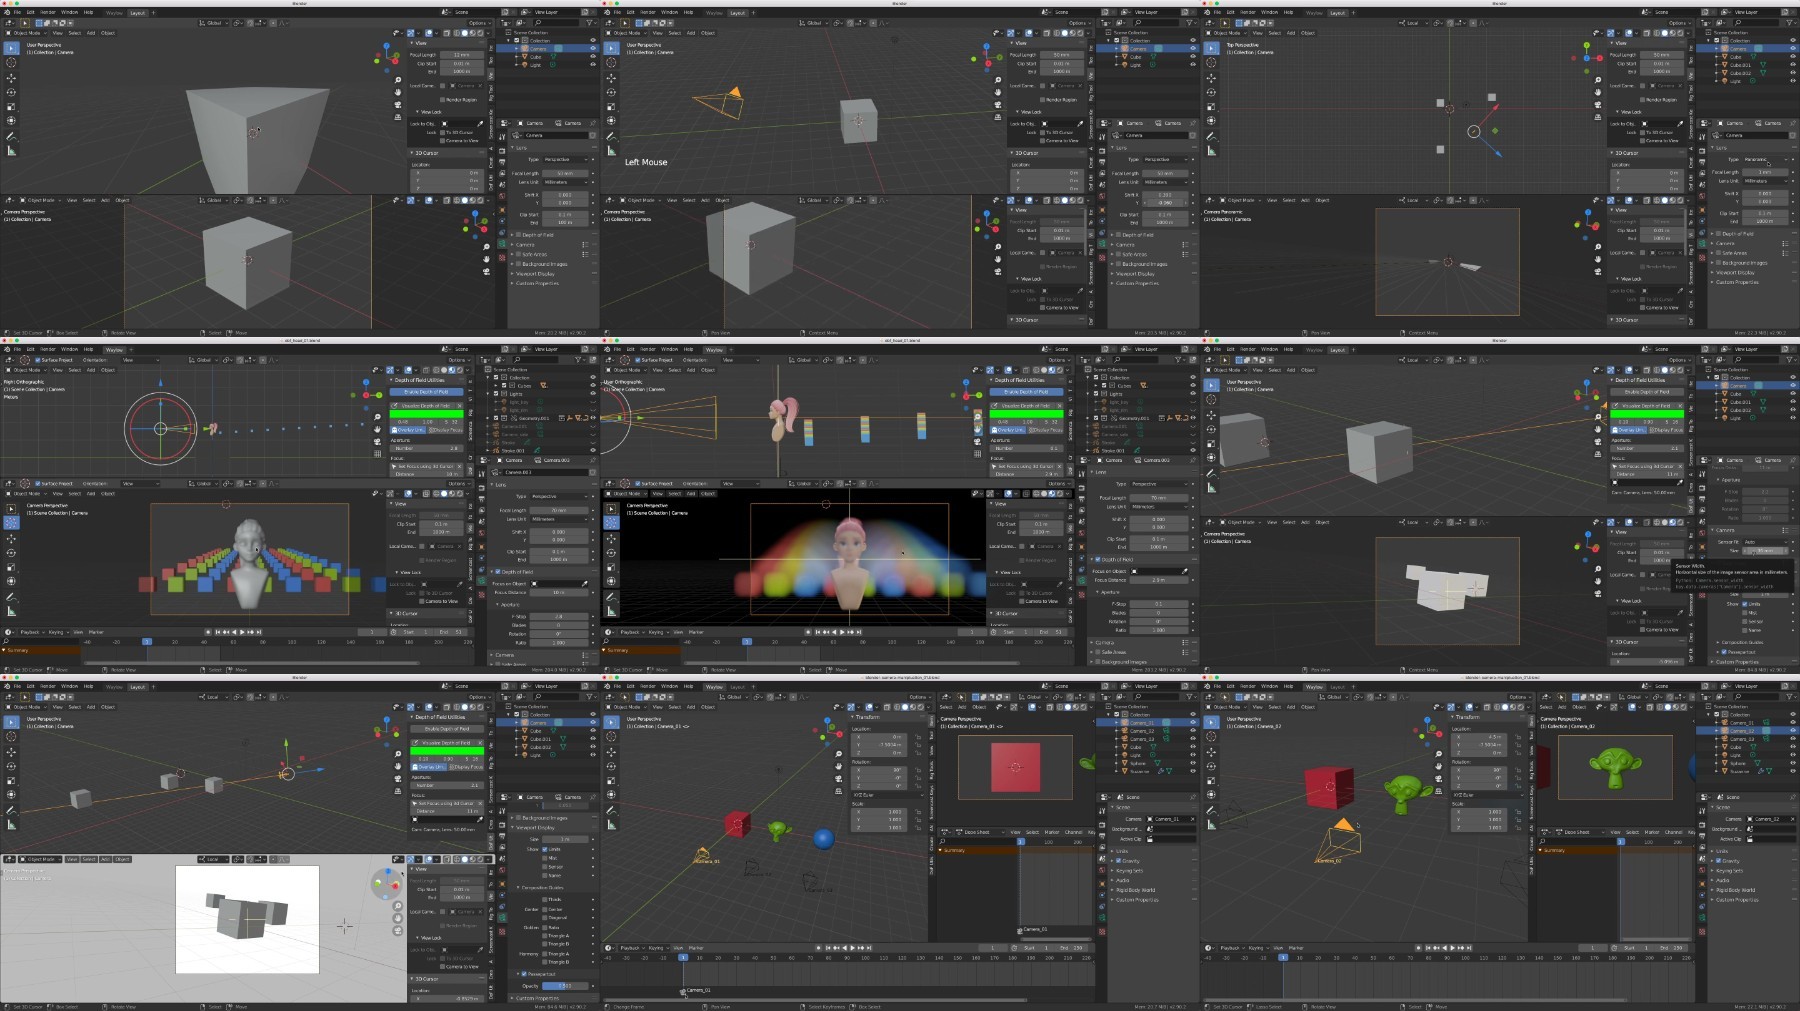Select the Measure tool in the stretched-cube window
This screenshot has width=1800, height=1011.
click(12, 151)
